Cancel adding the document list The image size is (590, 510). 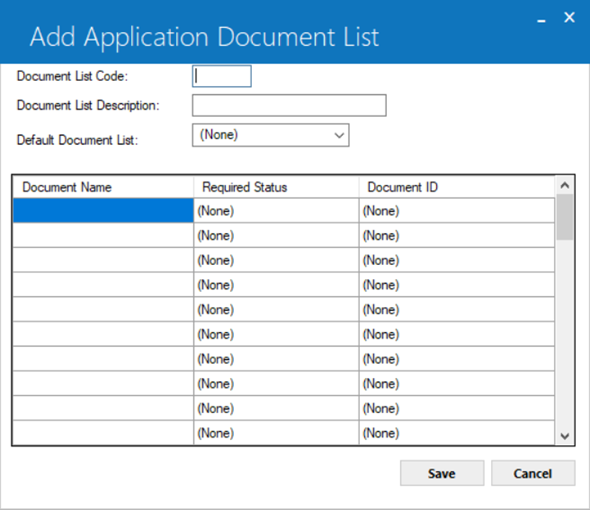click(533, 473)
